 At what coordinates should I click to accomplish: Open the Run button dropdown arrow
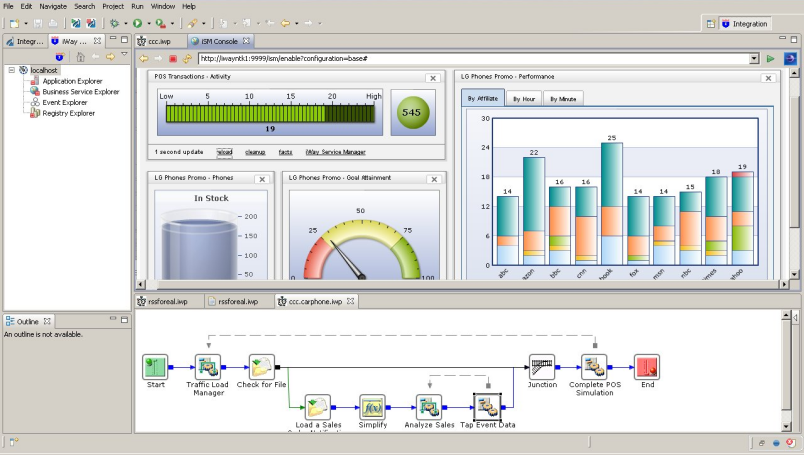(x=149, y=22)
